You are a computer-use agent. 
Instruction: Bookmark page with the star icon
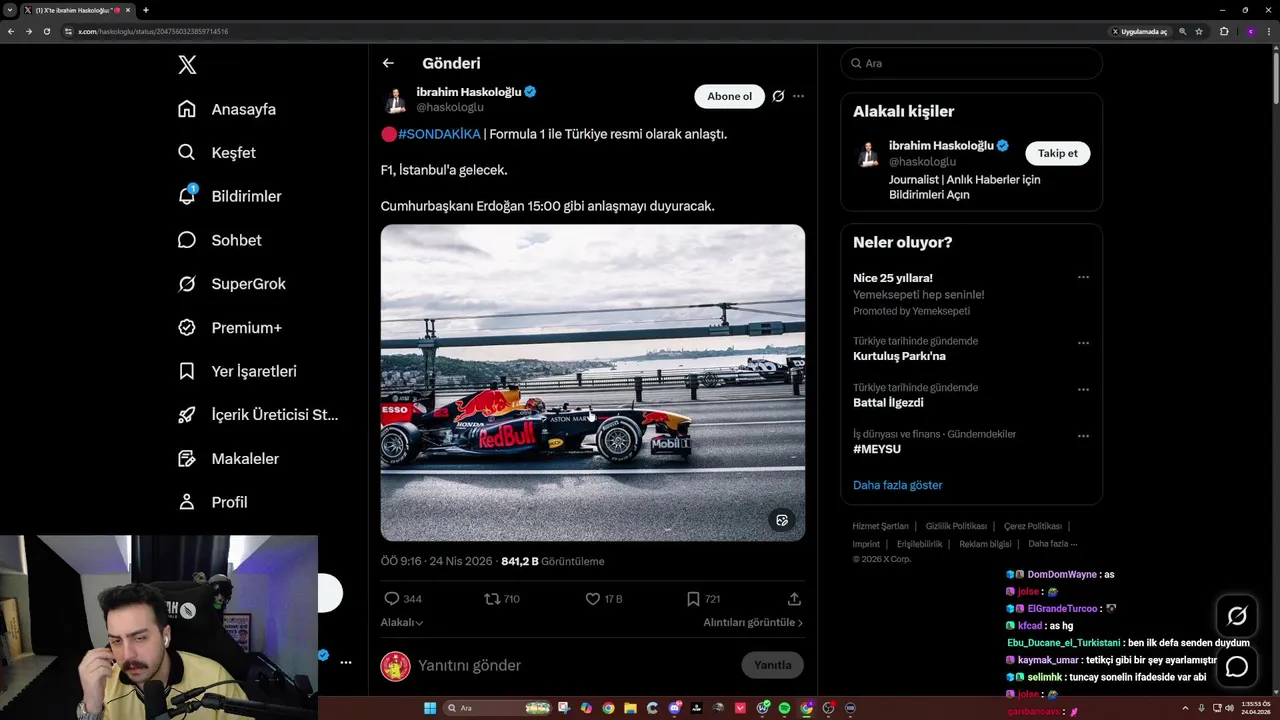click(1199, 31)
